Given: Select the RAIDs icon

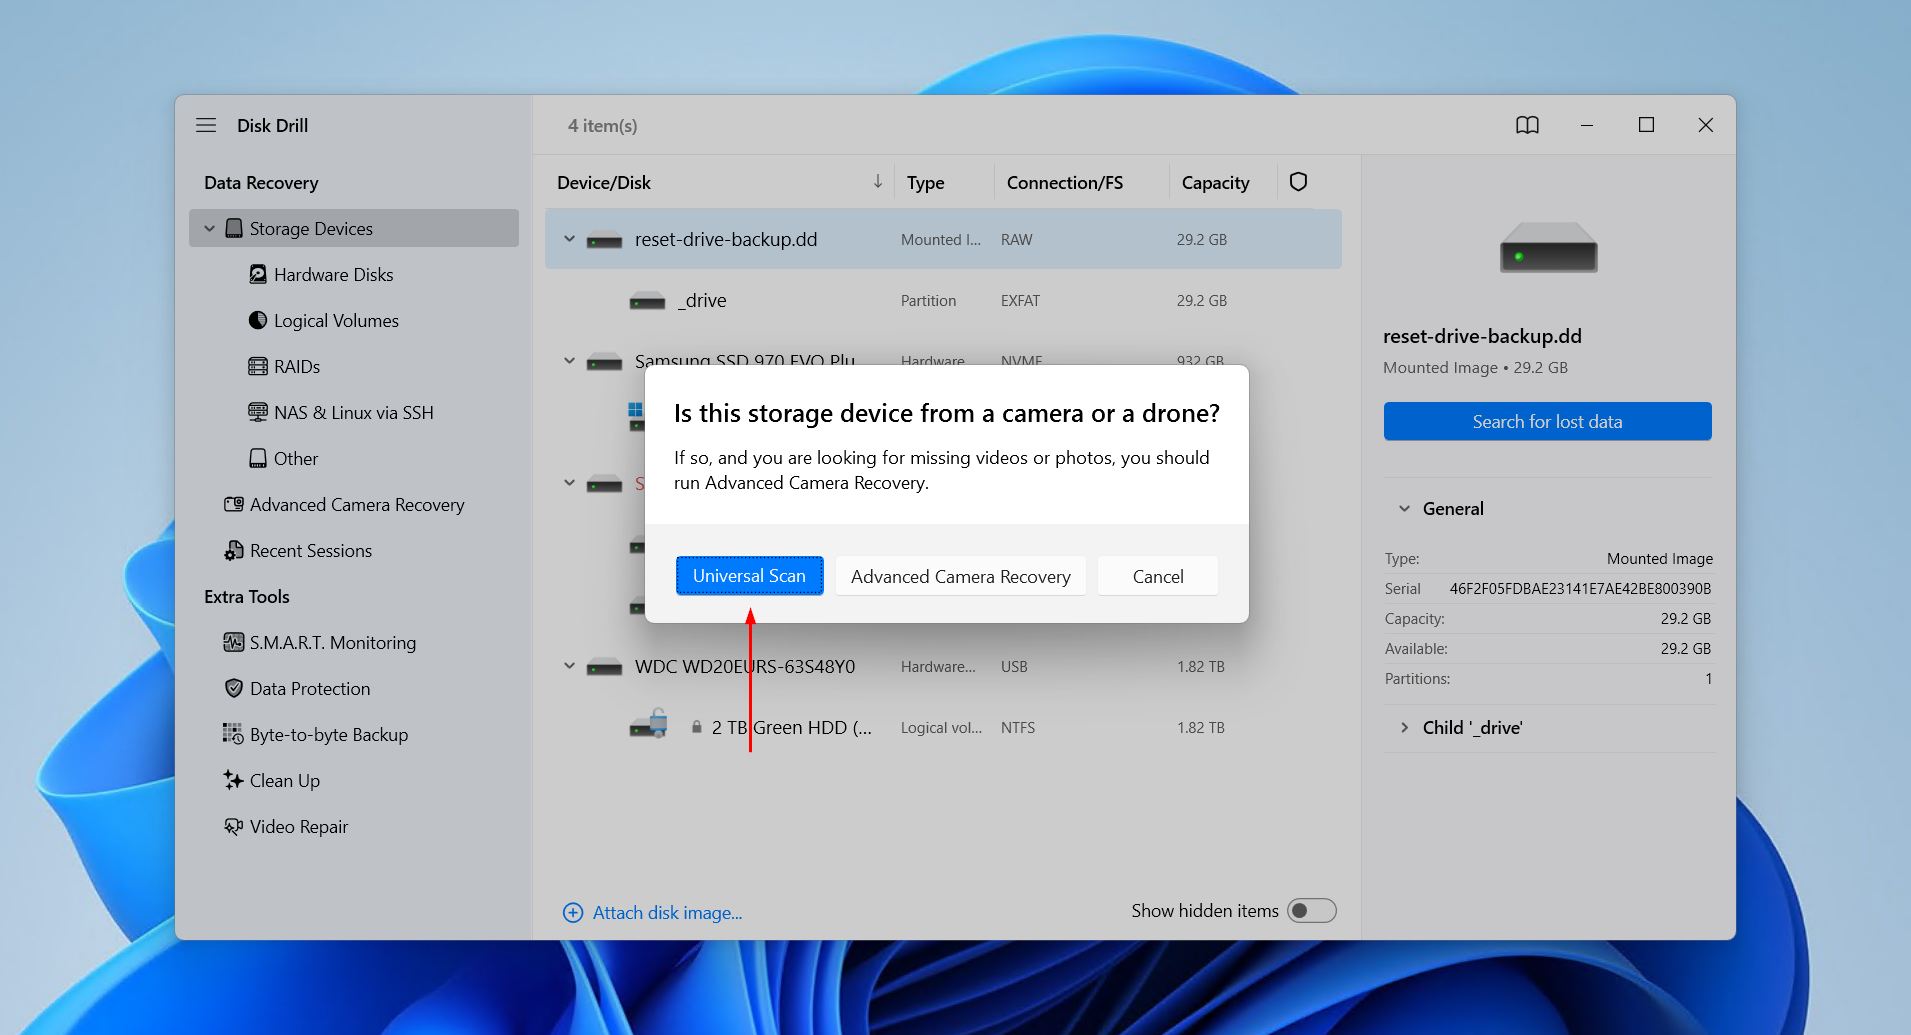Looking at the screenshot, I should (258, 366).
